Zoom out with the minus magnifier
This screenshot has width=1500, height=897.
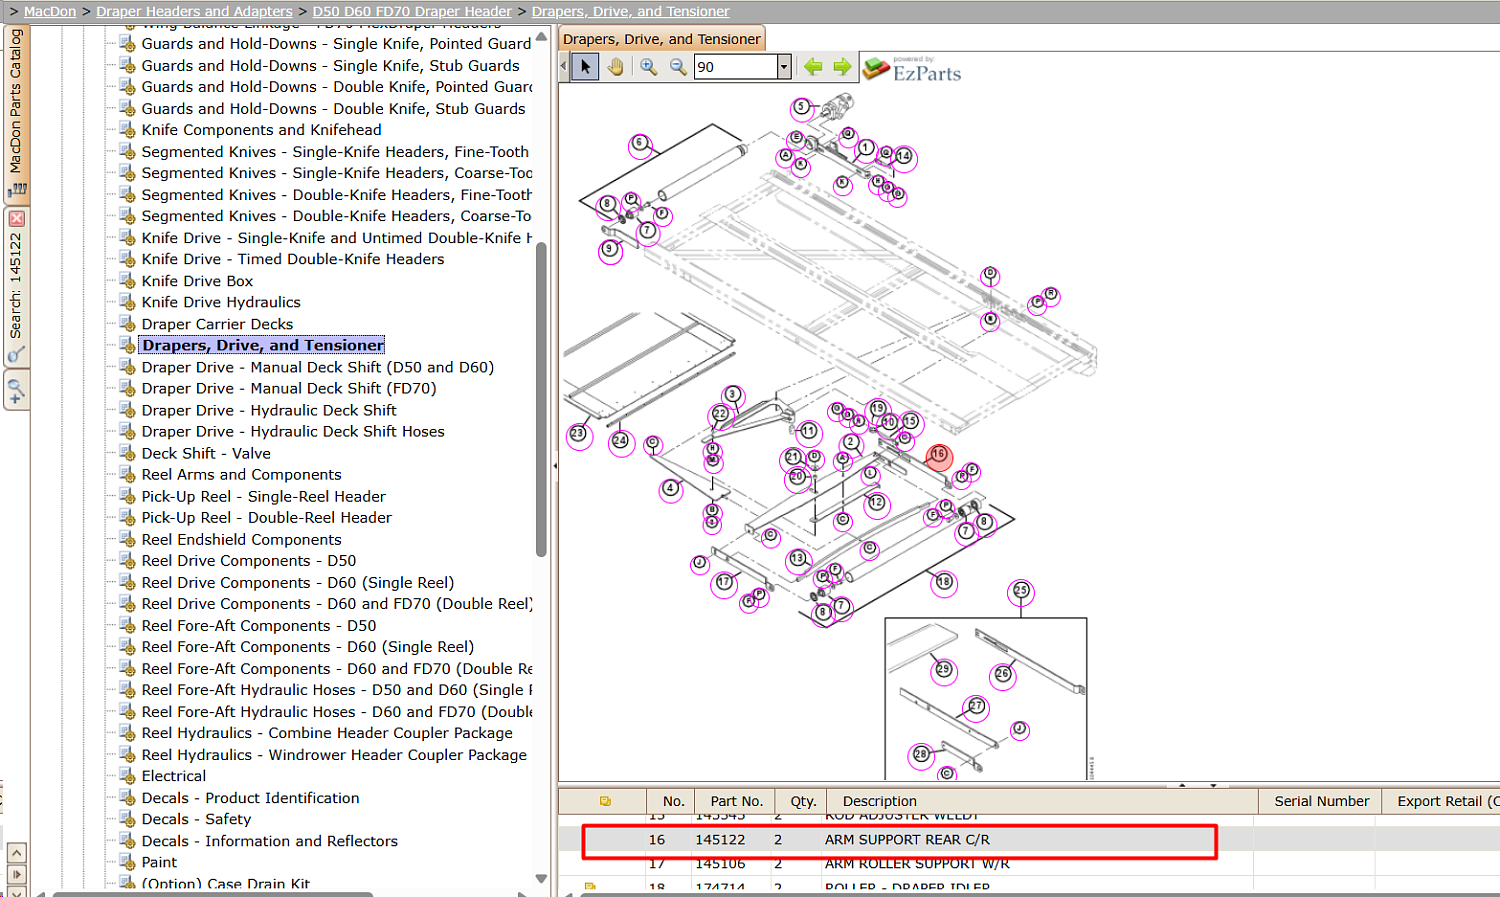(678, 67)
